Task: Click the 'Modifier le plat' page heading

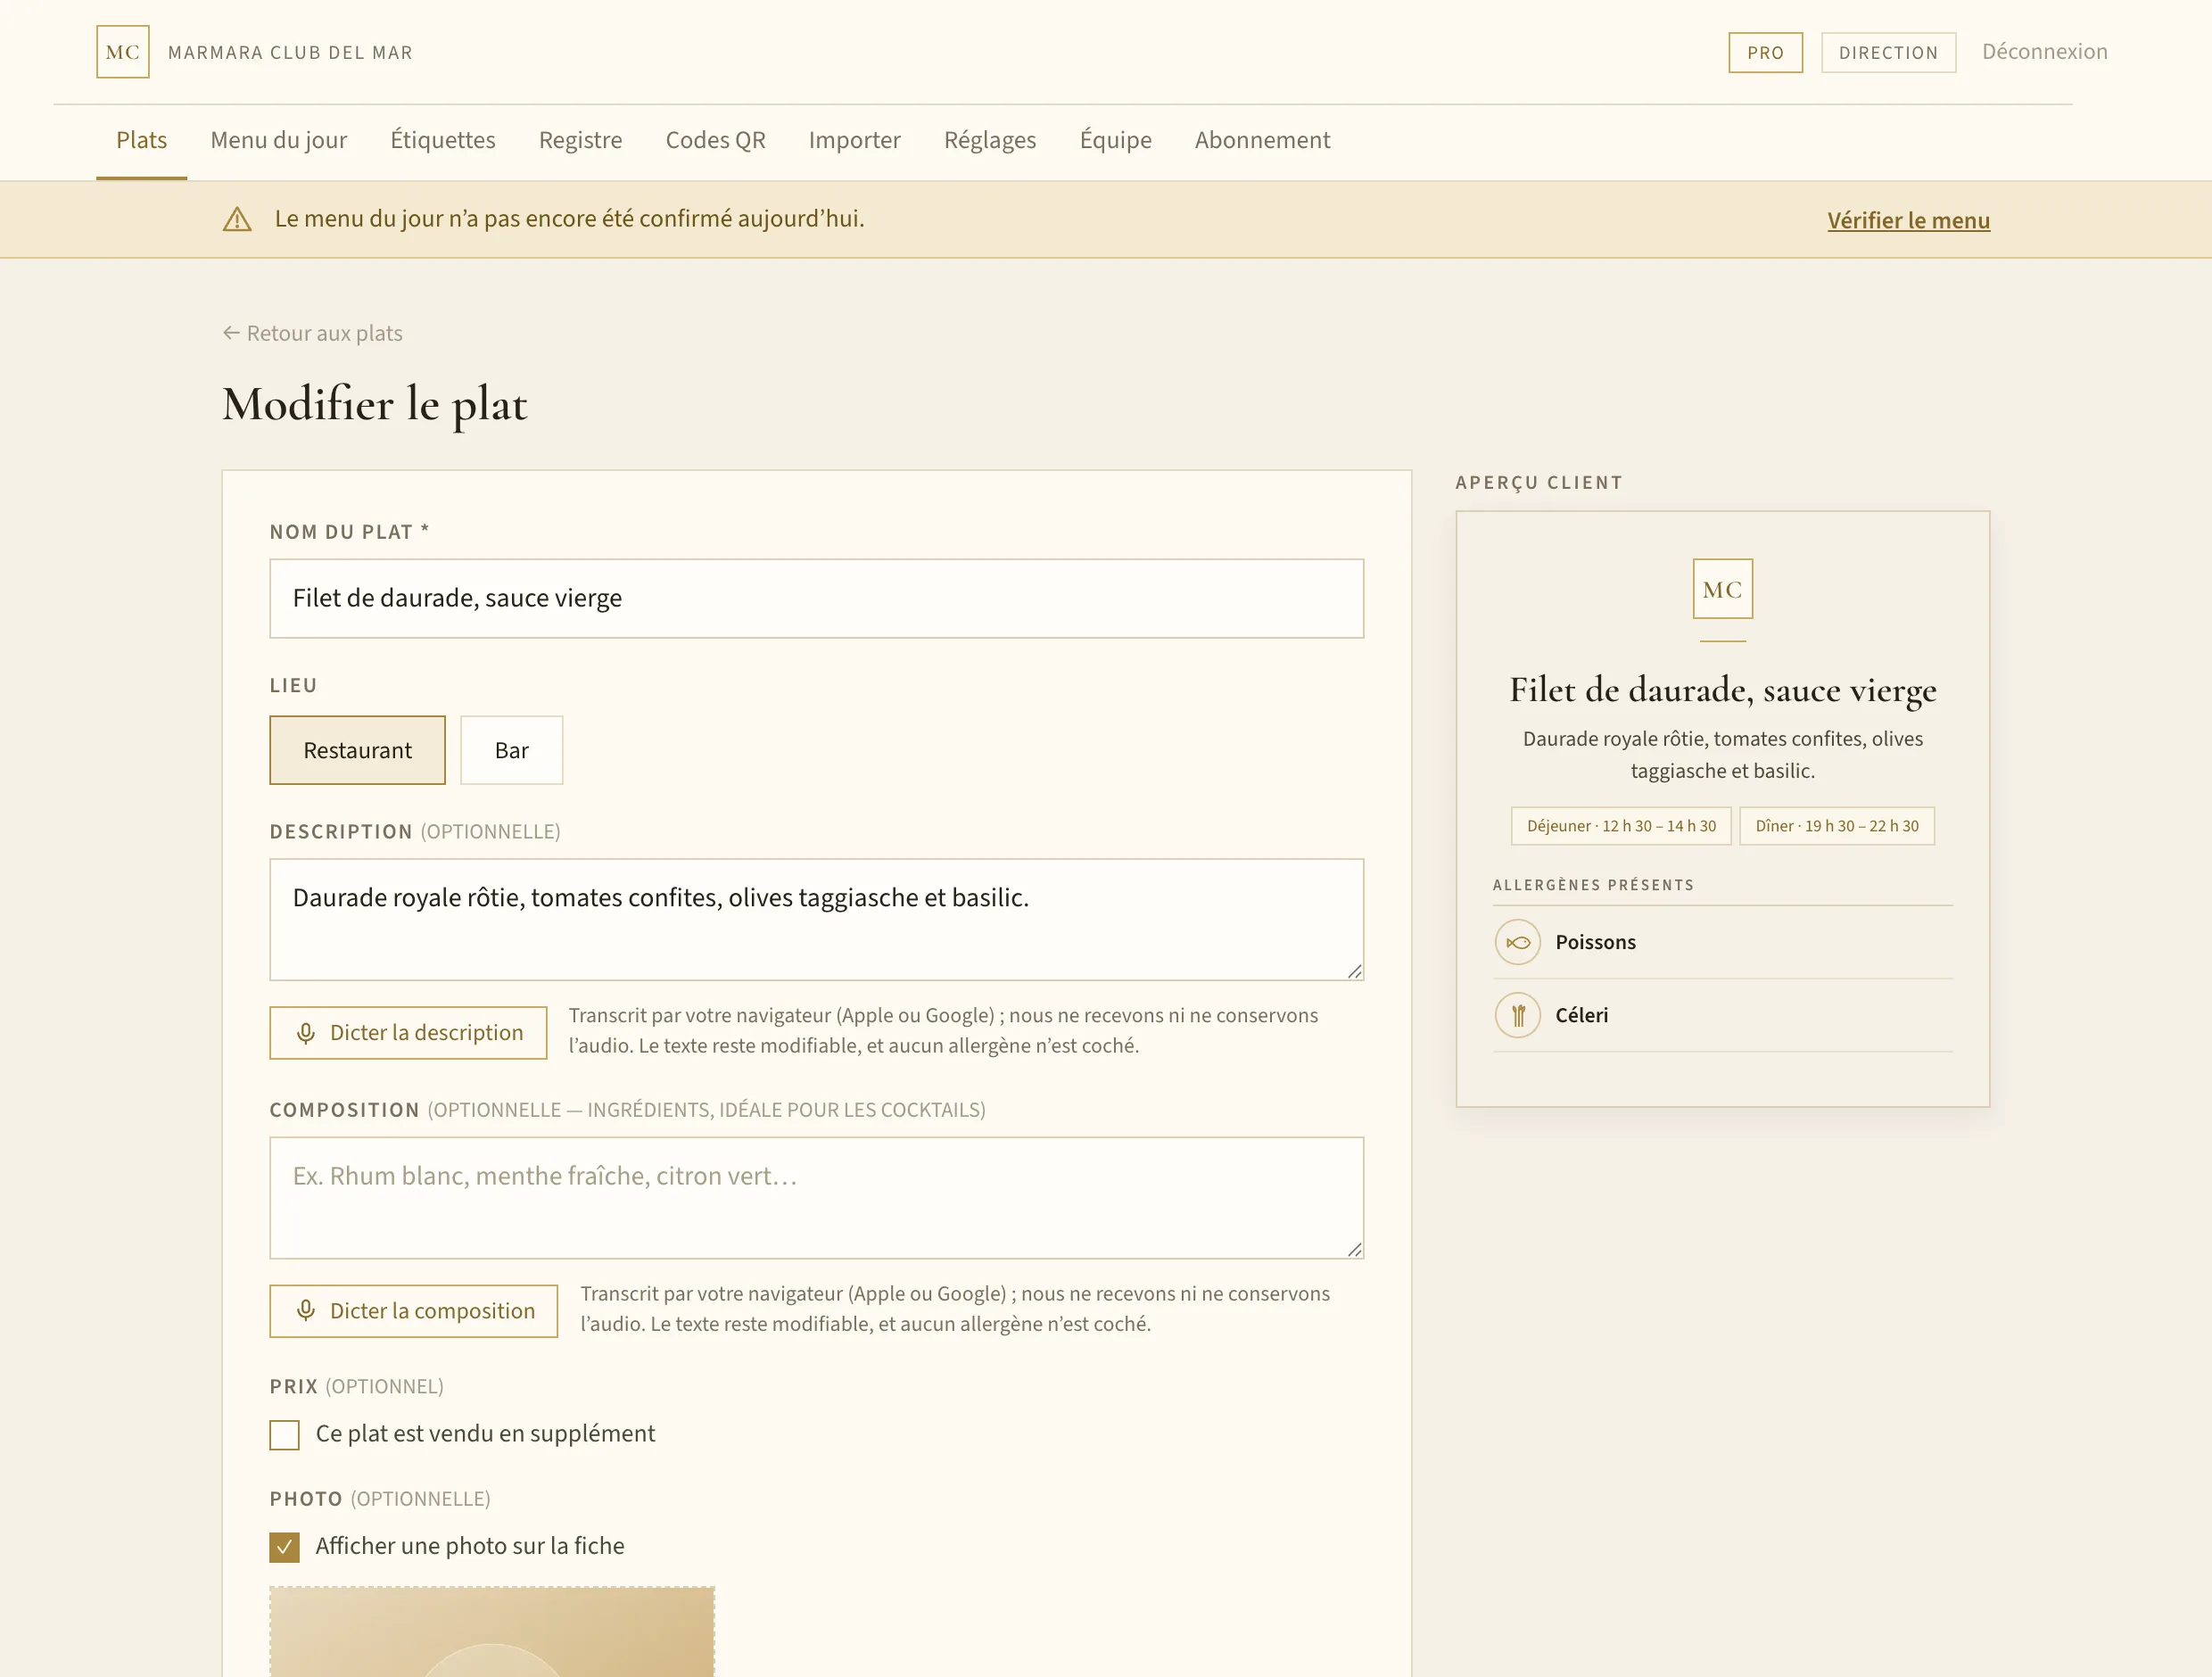Action: tap(375, 405)
